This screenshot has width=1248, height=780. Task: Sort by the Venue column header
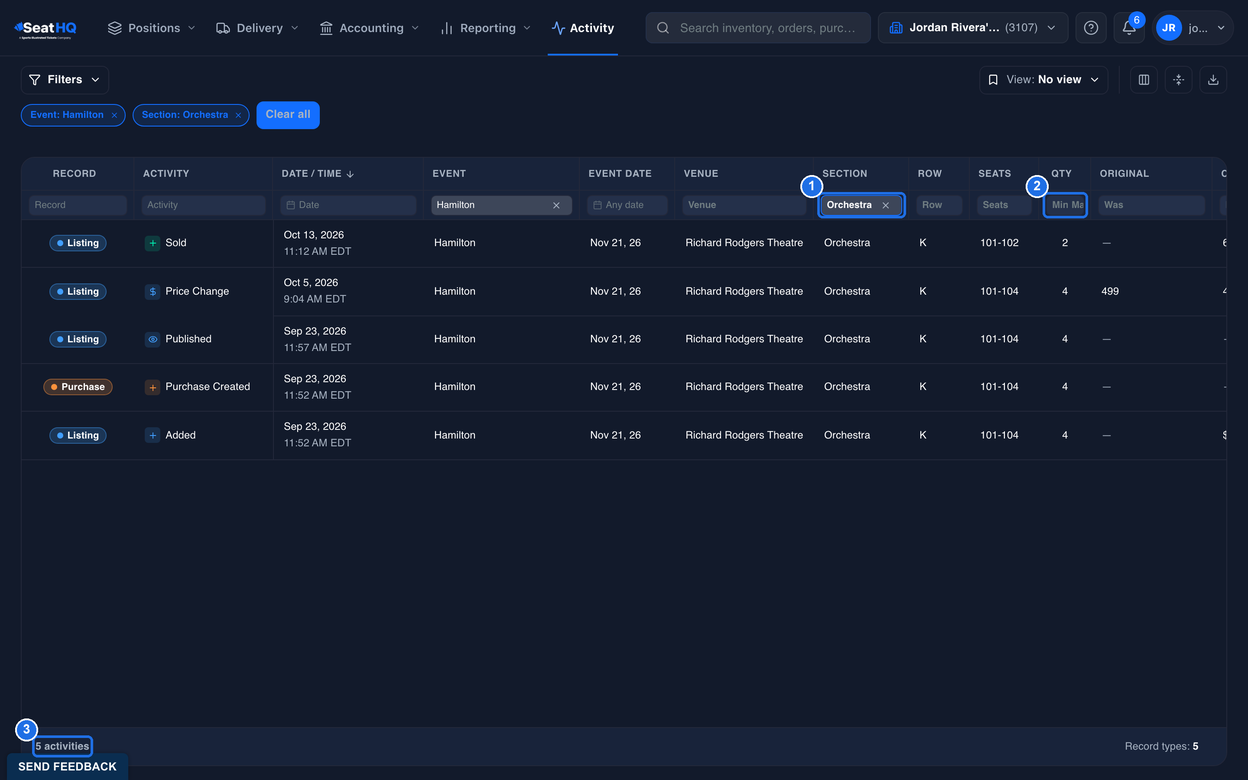click(701, 174)
